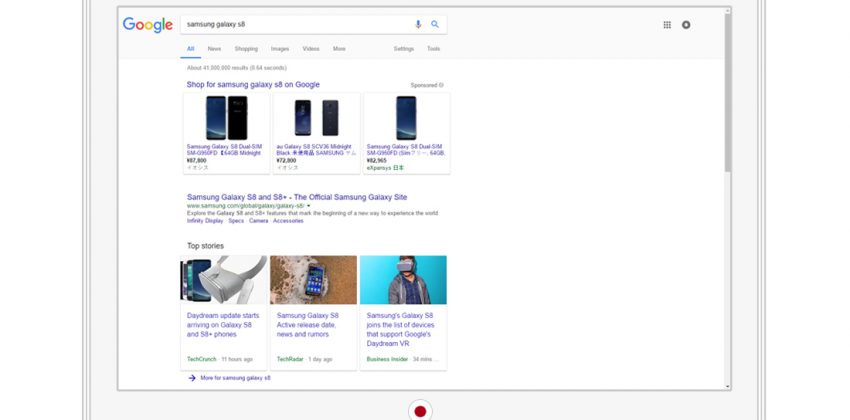Open the Tools menu
The height and width of the screenshot is (420, 850).
[x=433, y=49]
